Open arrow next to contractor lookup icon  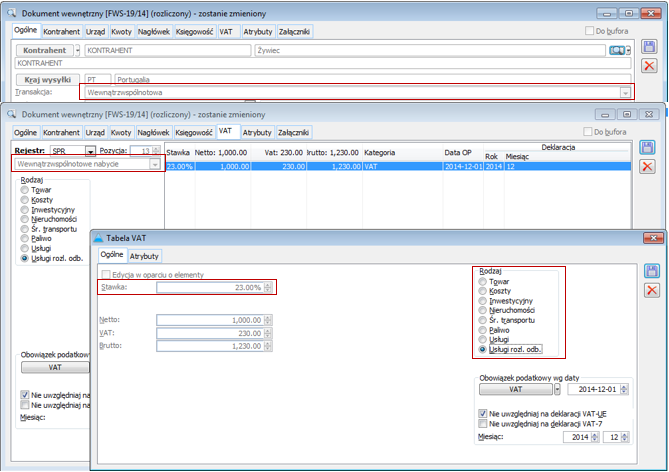pos(628,50)
